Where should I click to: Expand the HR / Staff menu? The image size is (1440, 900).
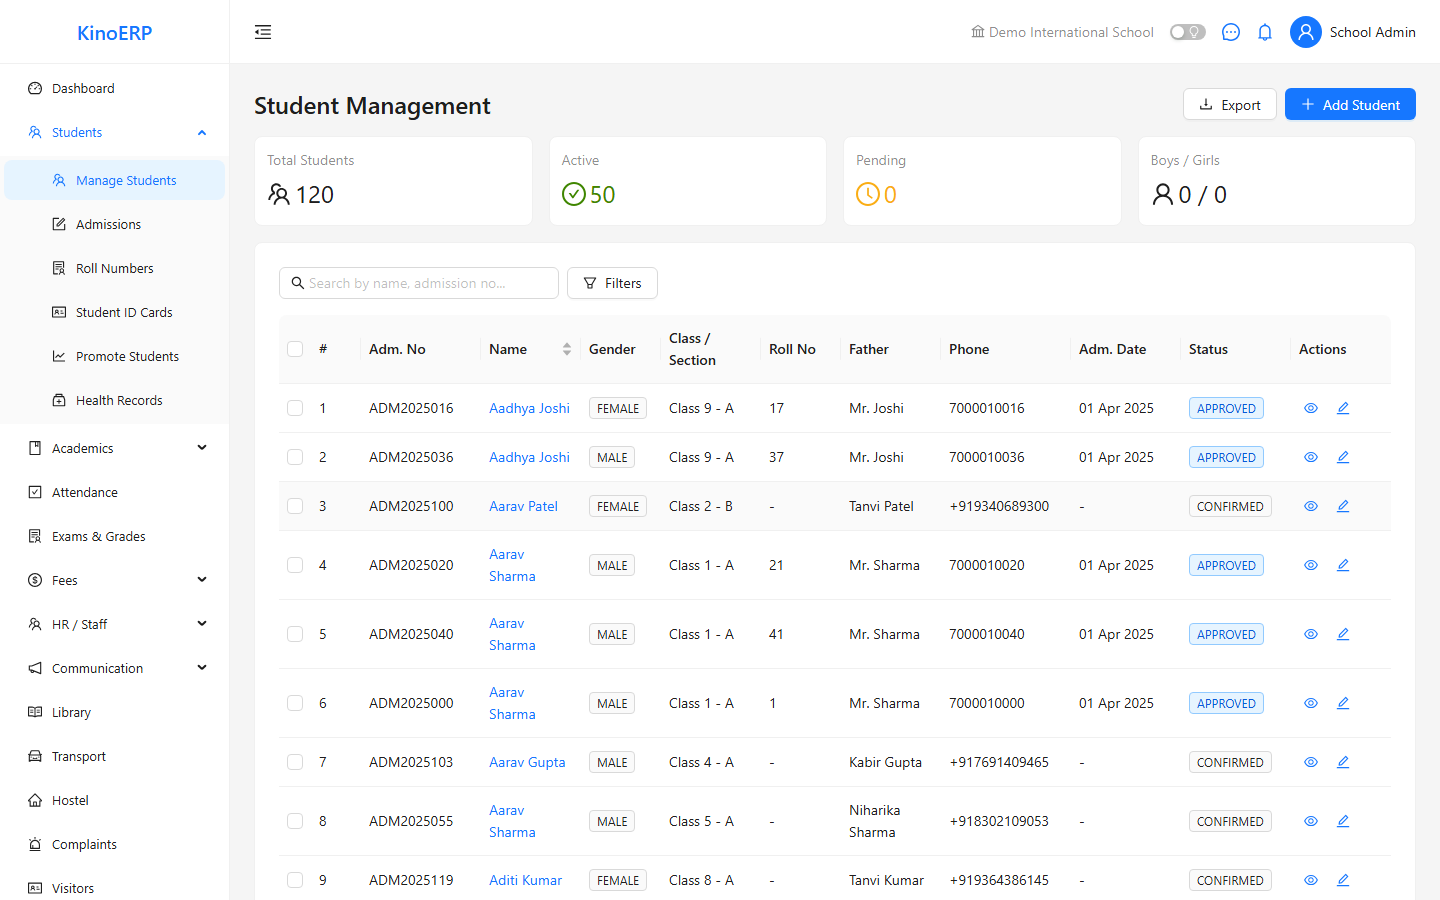coord(114,624)
